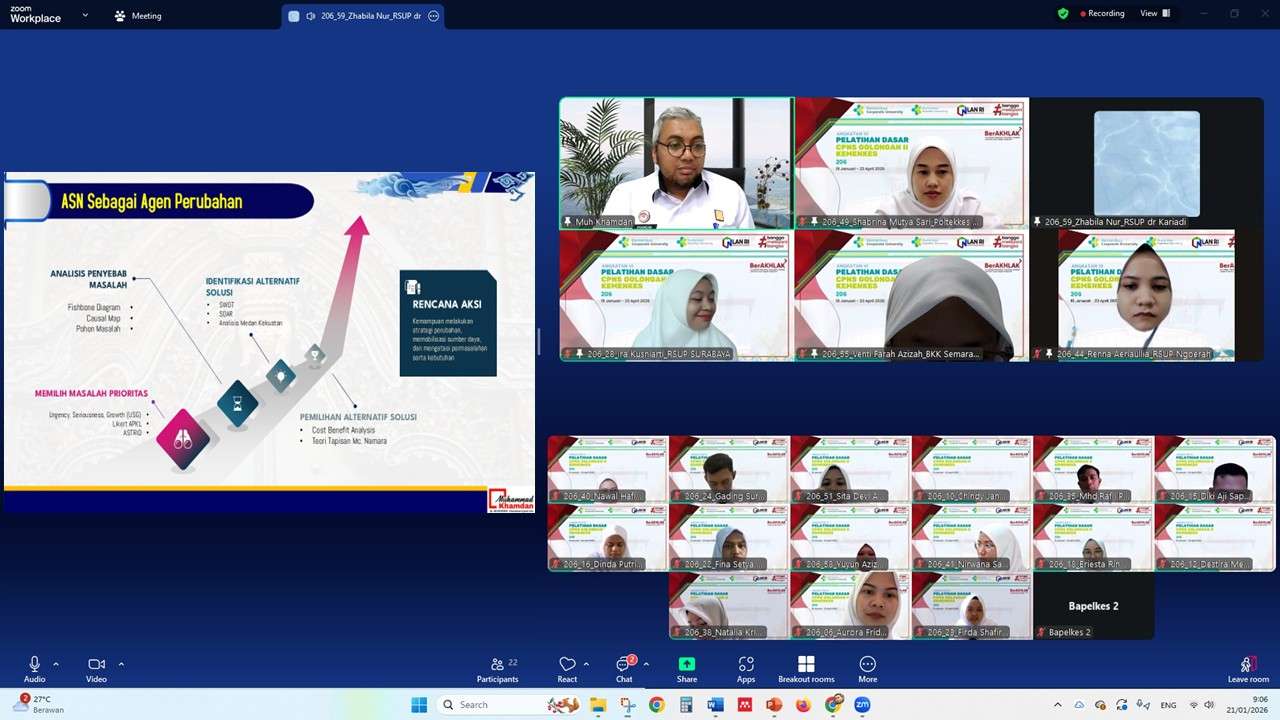Viewport: 1280px width, 720px height.
Task: Open the Chat panel
Action: [624, 667]
